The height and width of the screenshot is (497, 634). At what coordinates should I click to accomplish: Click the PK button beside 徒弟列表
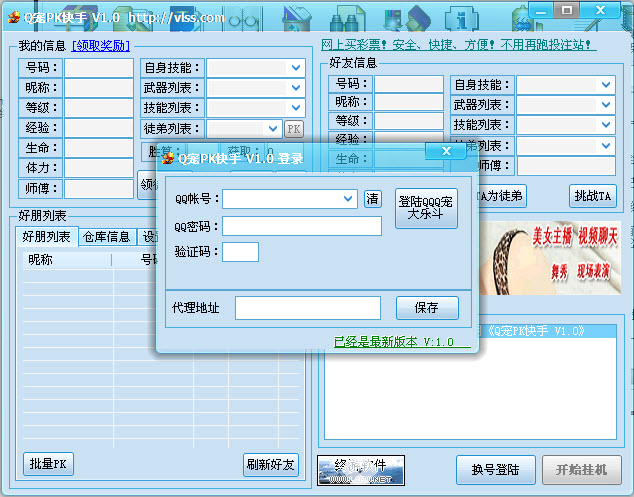294,129
